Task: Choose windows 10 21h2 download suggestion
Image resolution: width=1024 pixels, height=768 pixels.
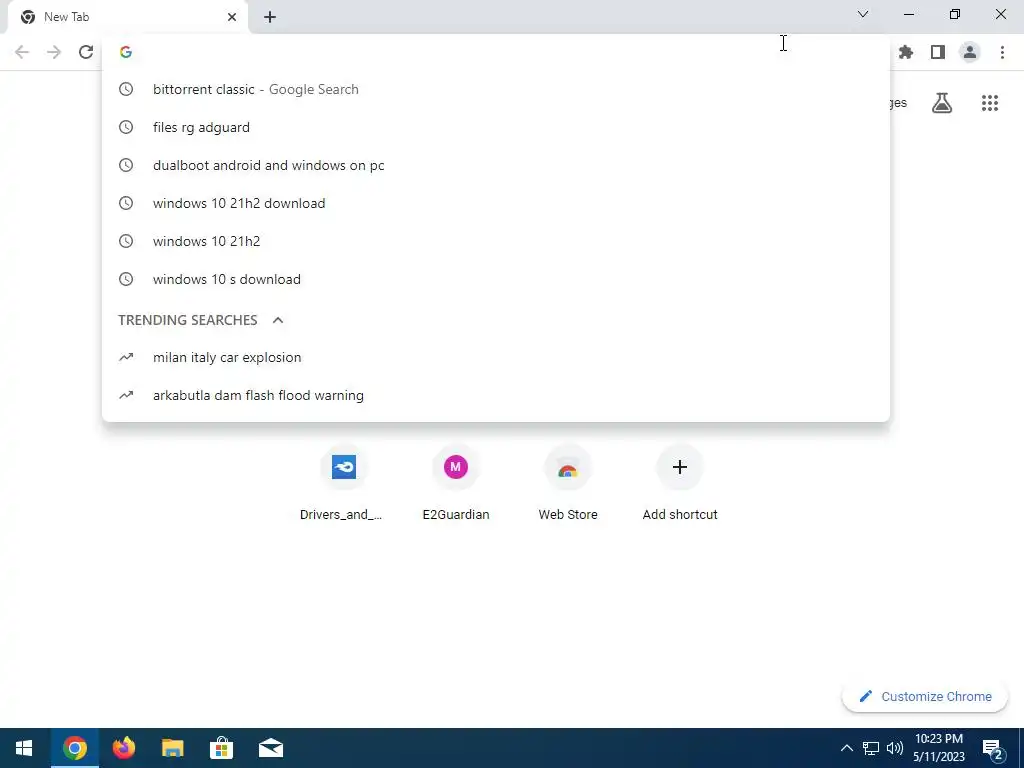Action: pyautogui.click(x=496, y=203)
